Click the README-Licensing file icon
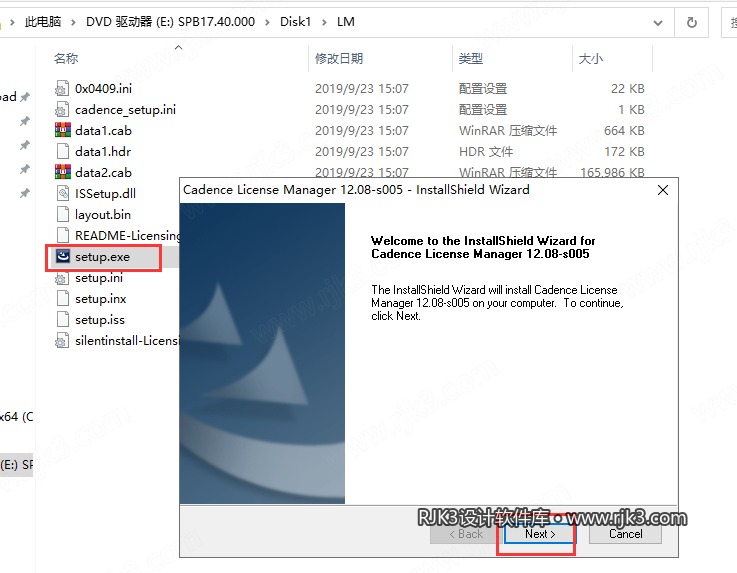The width and height of the screenshot is (737, 573). 63,235
